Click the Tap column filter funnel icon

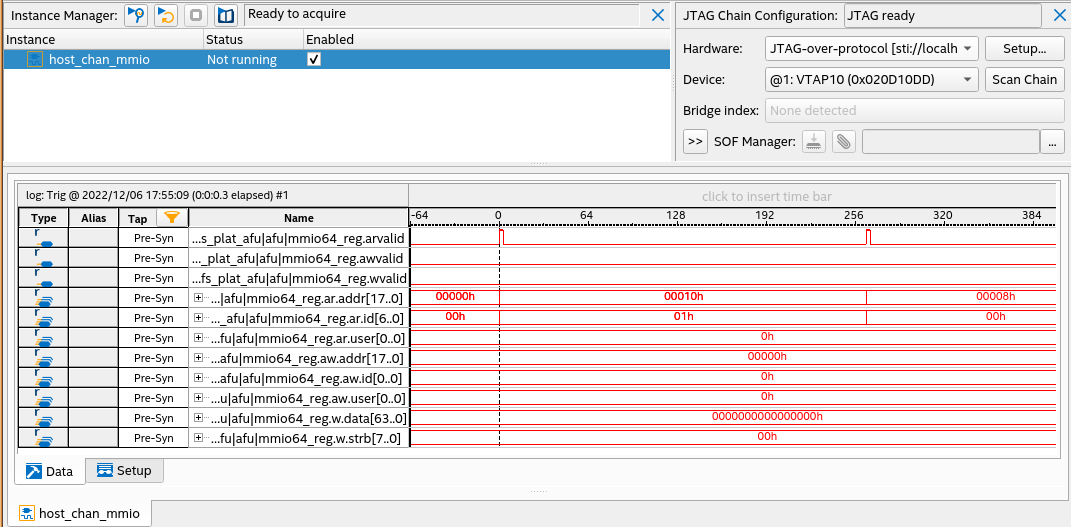(x=172, y=217)
